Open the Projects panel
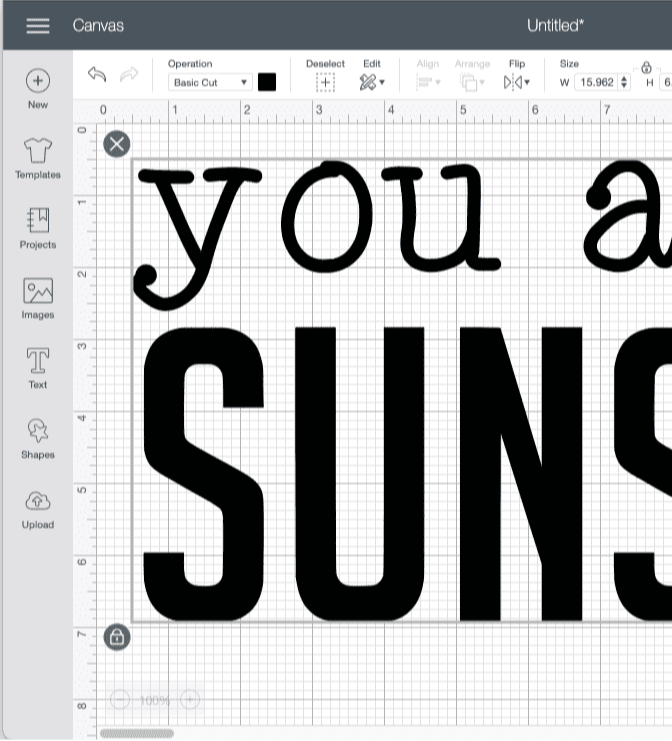Viewport: 672px width, 741px height. [37, 228]
